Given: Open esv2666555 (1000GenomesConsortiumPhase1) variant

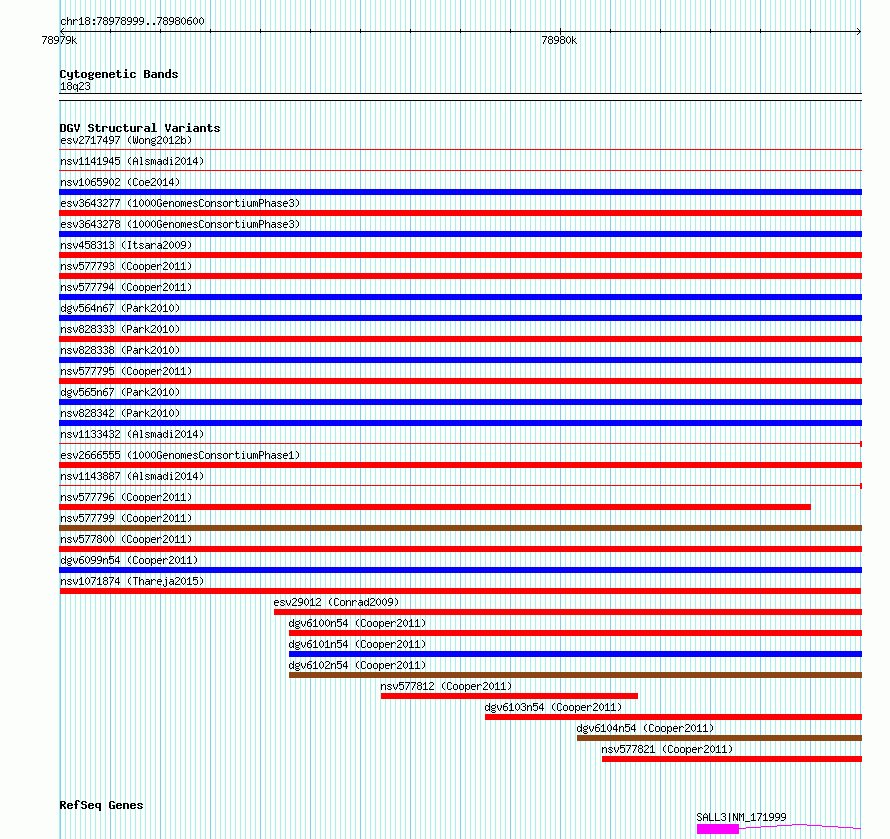Looking at the screenshot, I should click(180, 455).
